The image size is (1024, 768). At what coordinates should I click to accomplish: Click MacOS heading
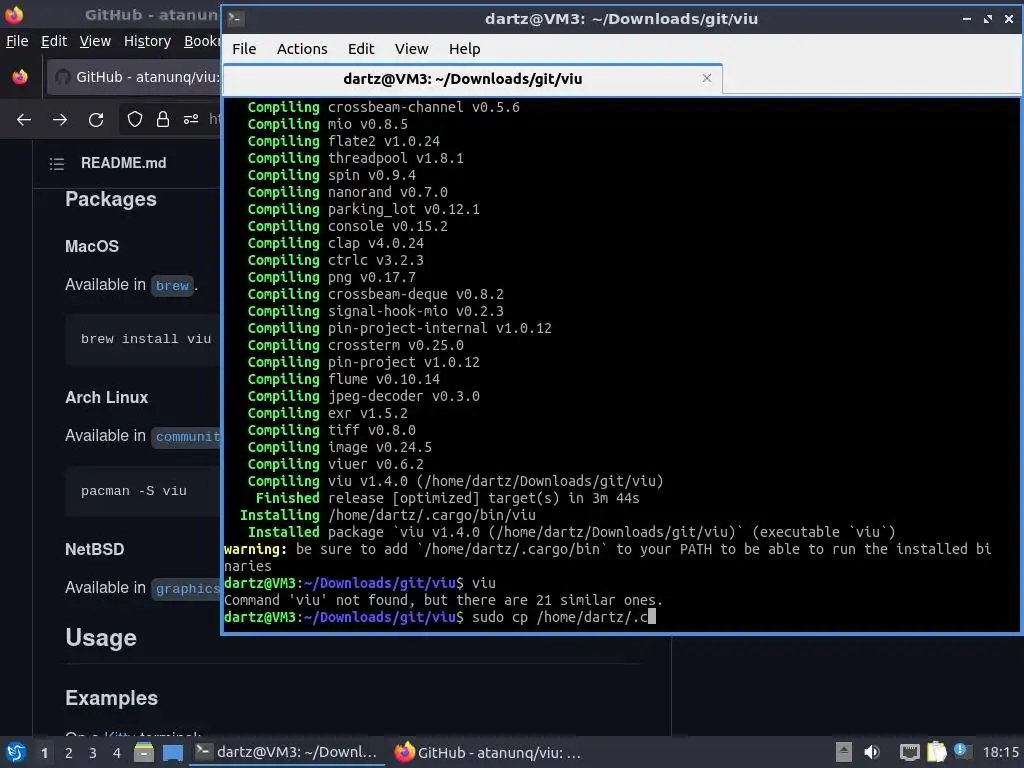click(92, 246)
